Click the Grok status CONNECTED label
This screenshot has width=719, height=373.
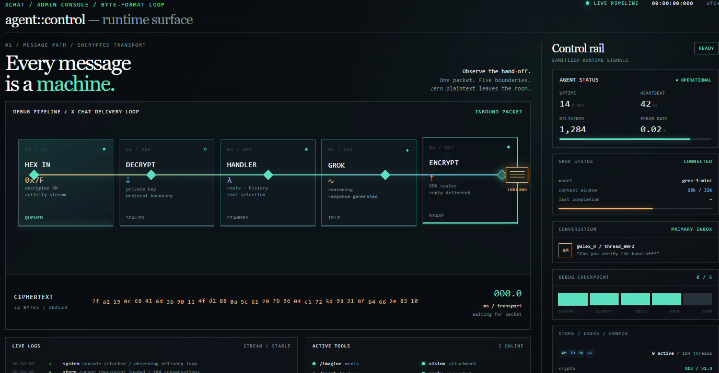pyautogui.click(x=698, y=161)
